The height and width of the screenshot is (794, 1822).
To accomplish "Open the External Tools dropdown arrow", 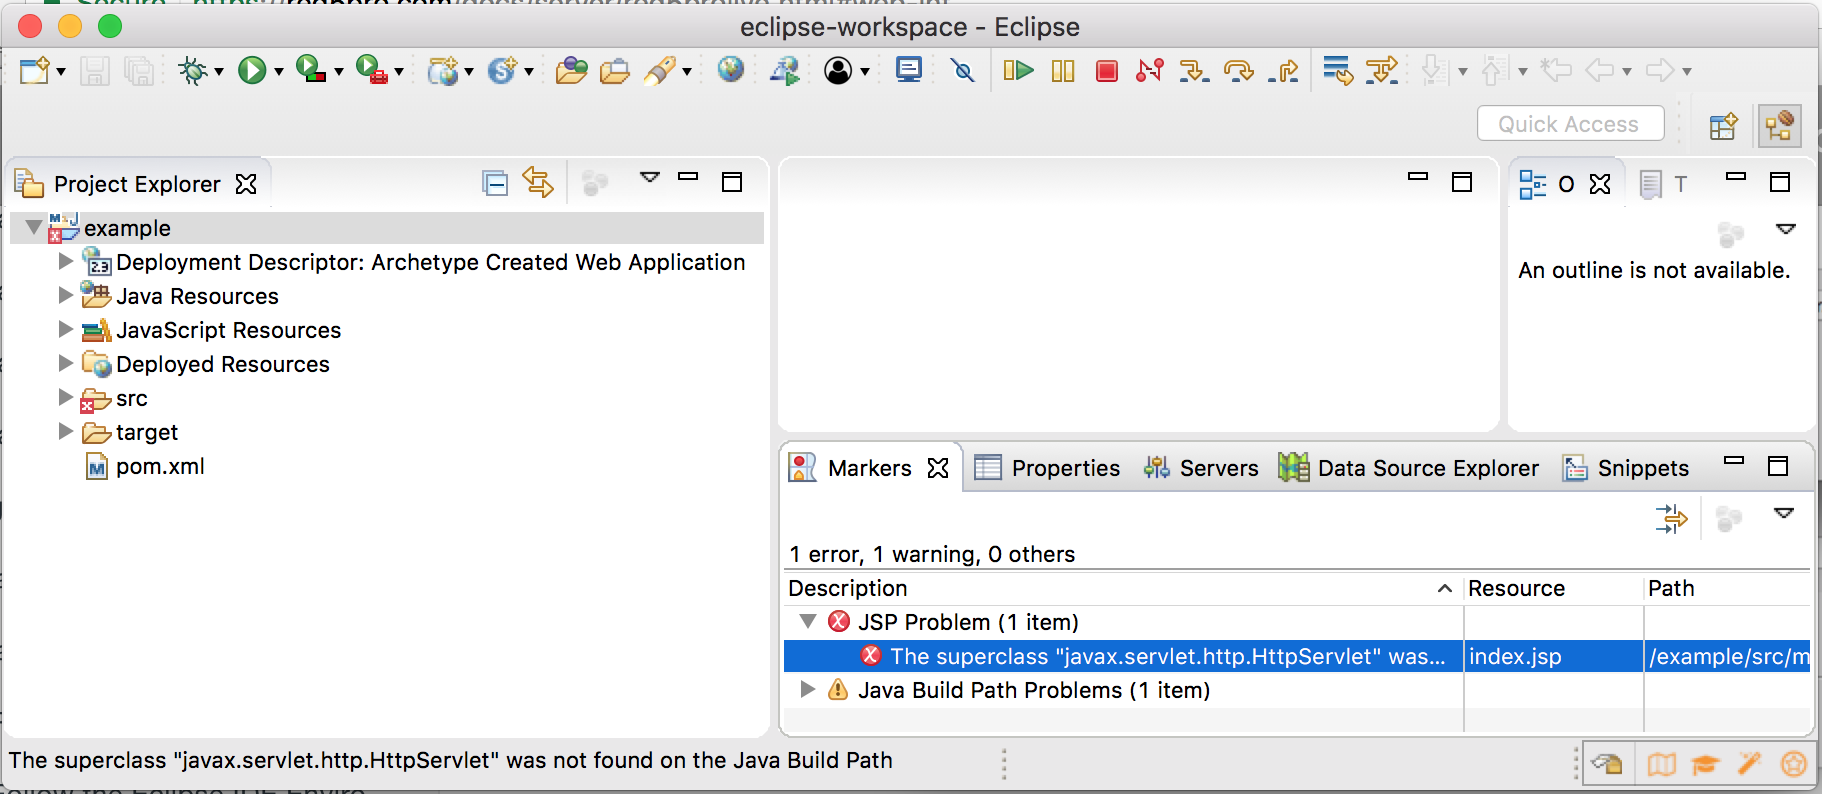I will 398,72.
